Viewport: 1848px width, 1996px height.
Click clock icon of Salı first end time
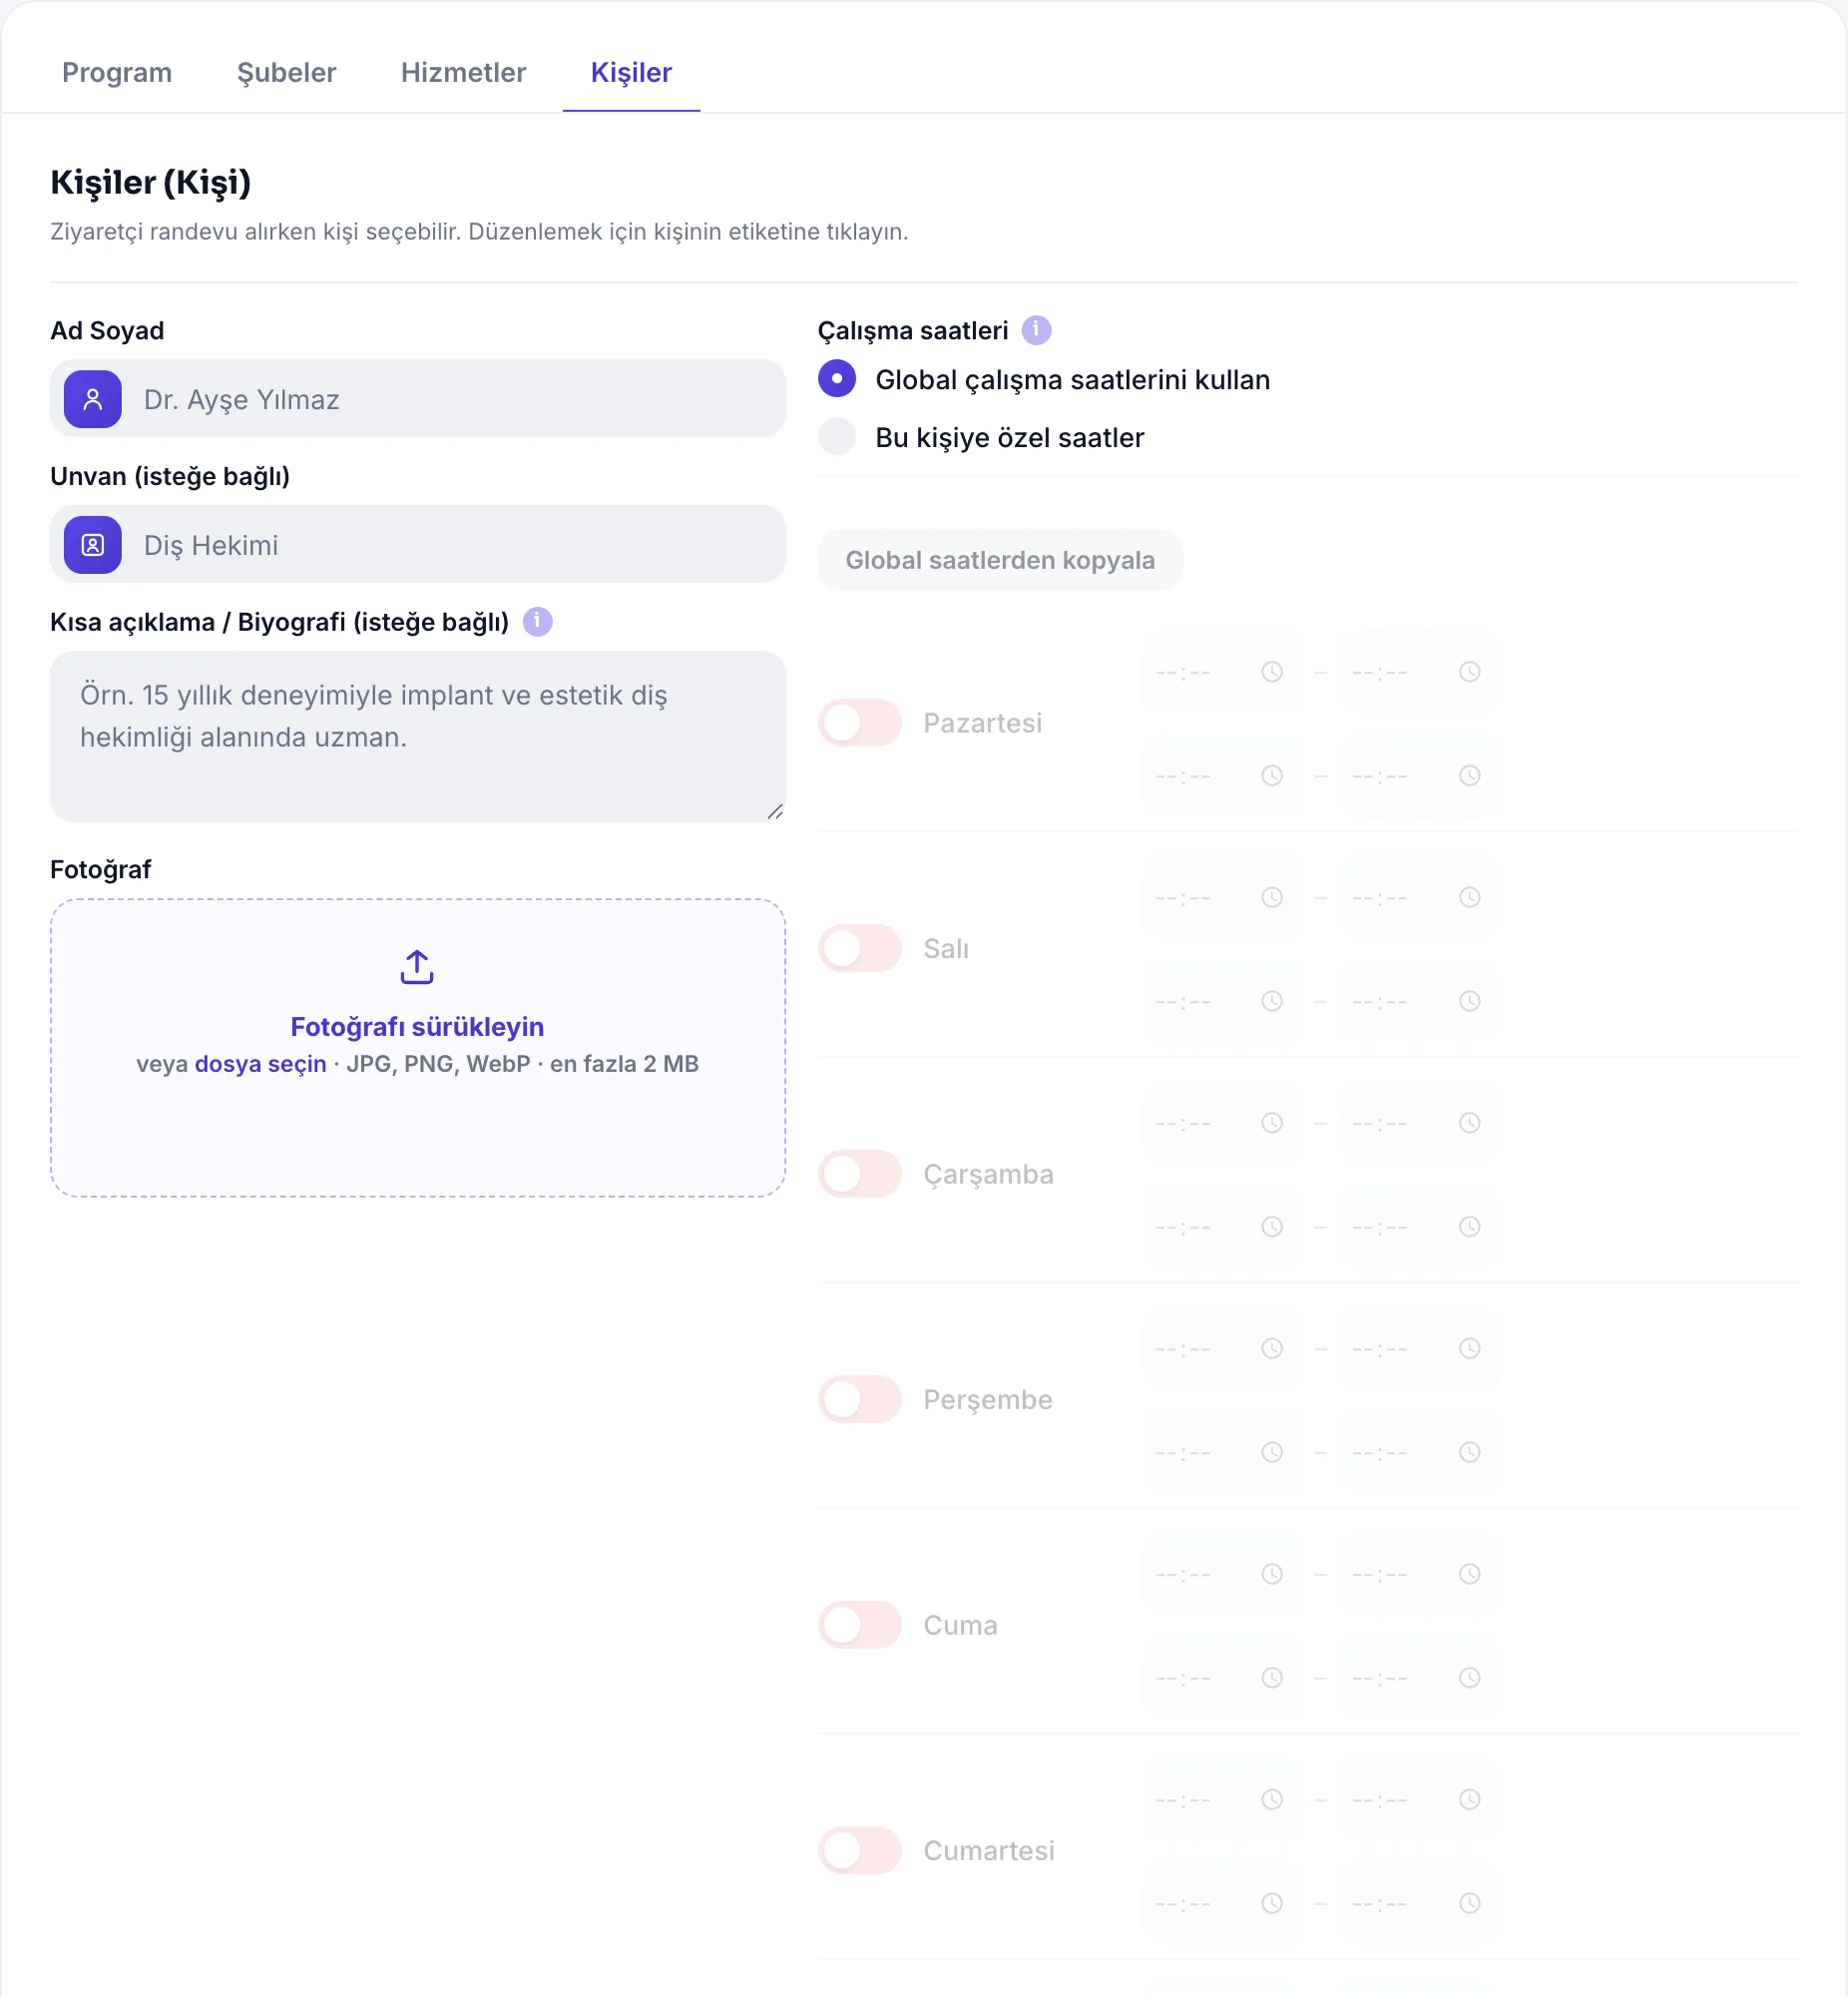[x=1469, y=898]
